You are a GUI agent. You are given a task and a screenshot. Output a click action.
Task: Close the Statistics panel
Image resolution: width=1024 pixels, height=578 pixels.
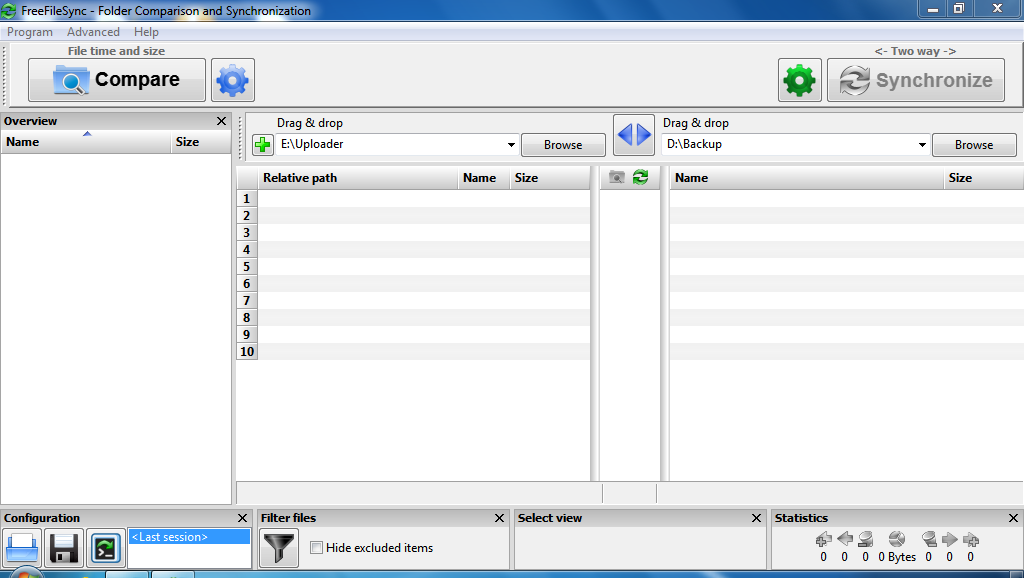tap(1014, 518)
